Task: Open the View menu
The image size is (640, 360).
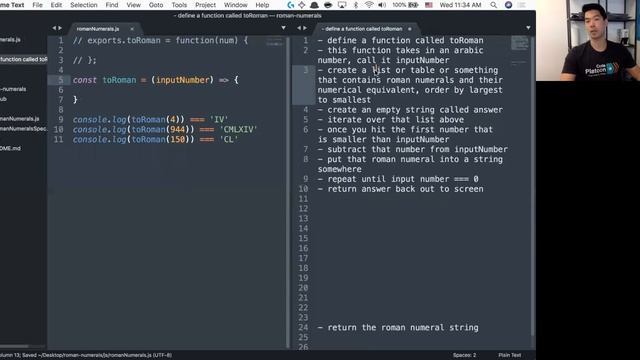Action: click(133, 5)
